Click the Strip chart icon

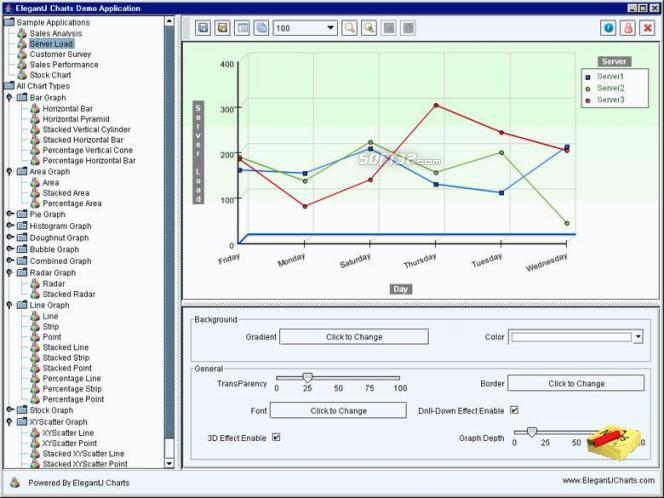coord(35,326)
